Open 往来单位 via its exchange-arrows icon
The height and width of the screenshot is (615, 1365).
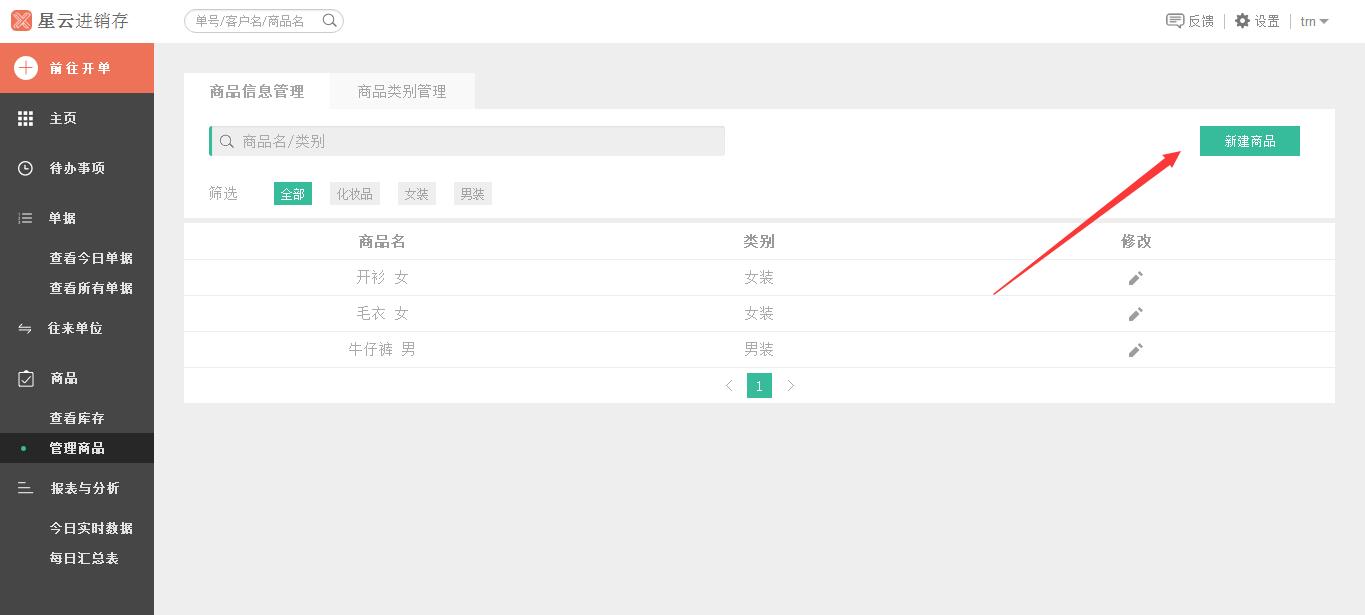25,328
